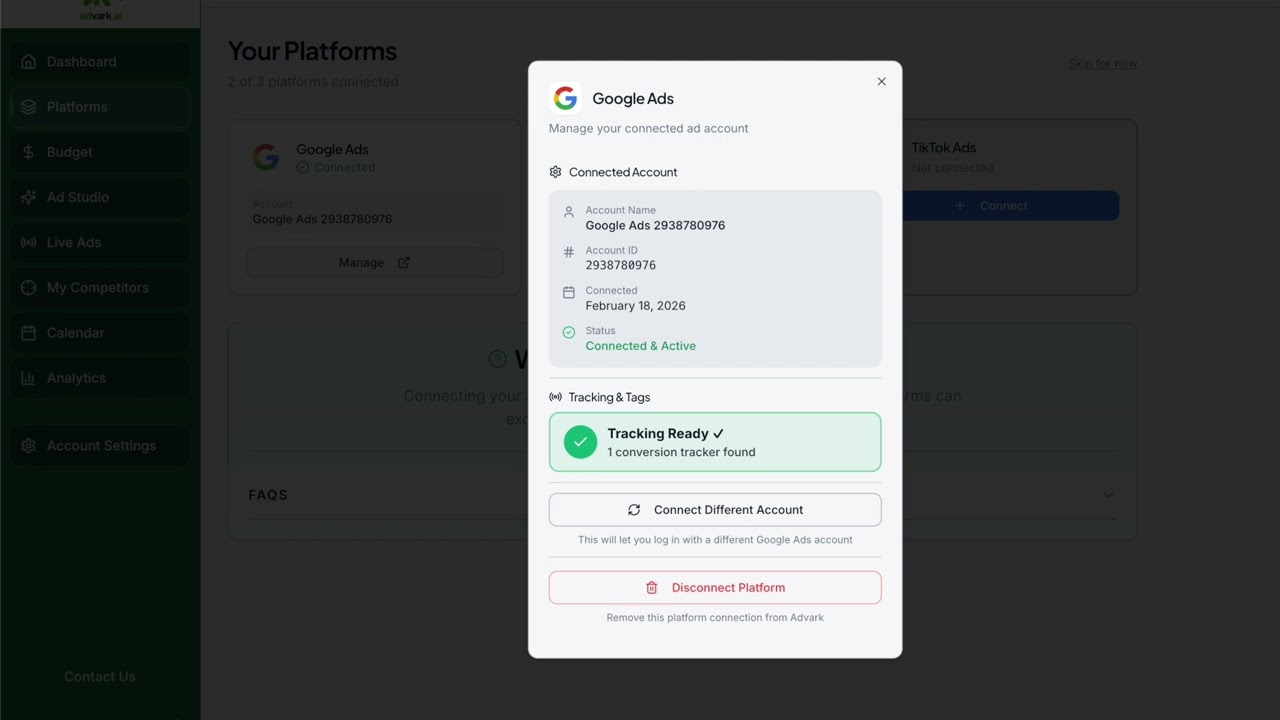Click Account ID value 2938780976
Image resolution: width=1280 pixels, height=720 pixels.
click(621, 266)
